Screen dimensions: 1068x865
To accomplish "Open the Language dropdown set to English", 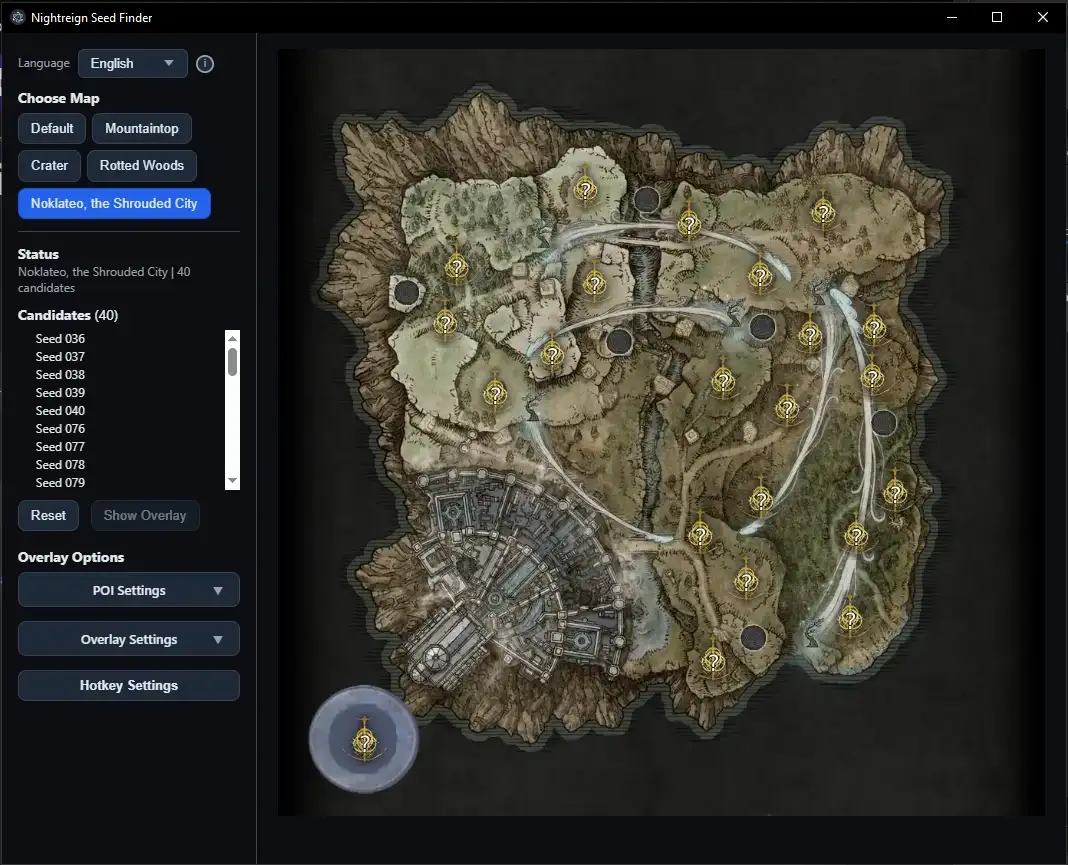I will tap(132, 63).
